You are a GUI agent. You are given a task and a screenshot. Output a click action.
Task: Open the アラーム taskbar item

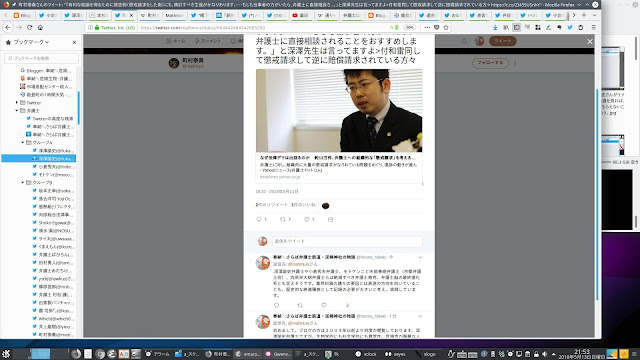tap(158, 354)
